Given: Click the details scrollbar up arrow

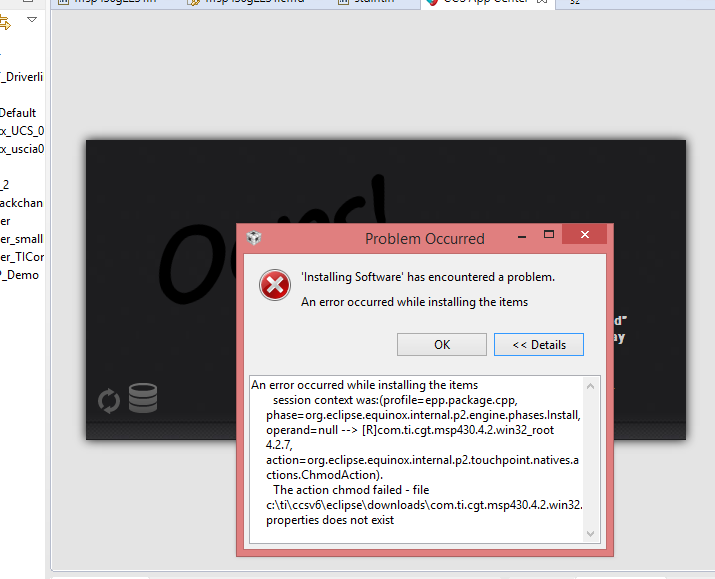Looking at the screenshot, I should pyautogui.click(x=591, y=386).
